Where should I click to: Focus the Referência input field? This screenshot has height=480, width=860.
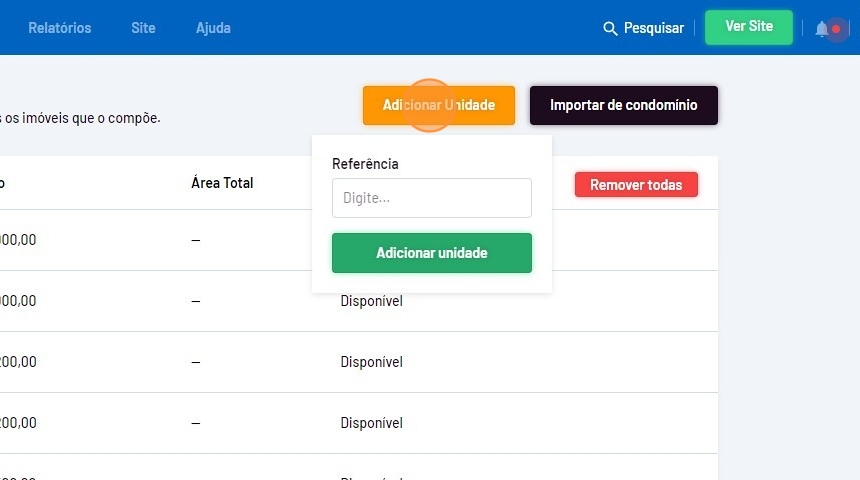(431, 198)
